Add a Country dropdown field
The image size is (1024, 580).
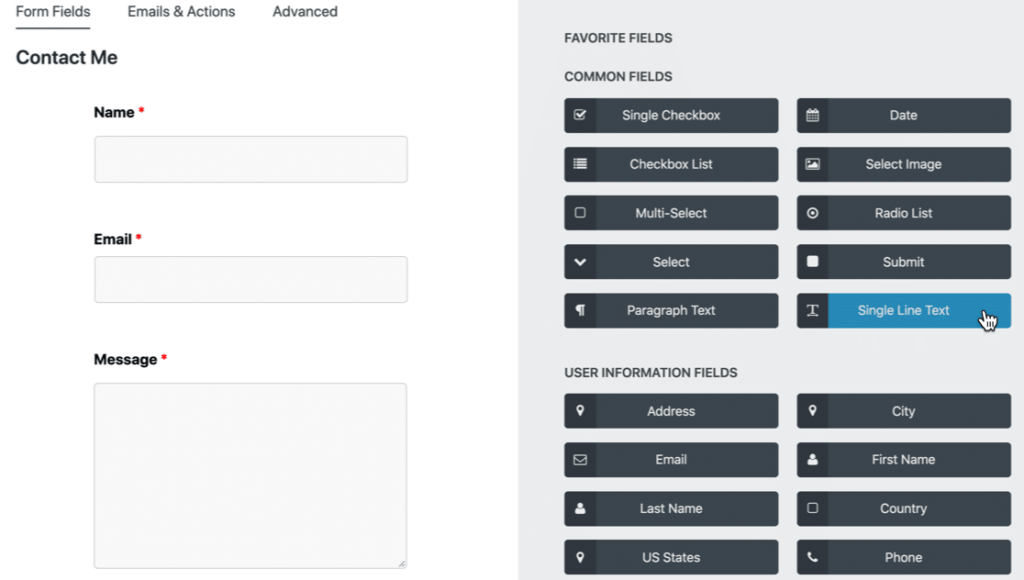pos(903,508)
